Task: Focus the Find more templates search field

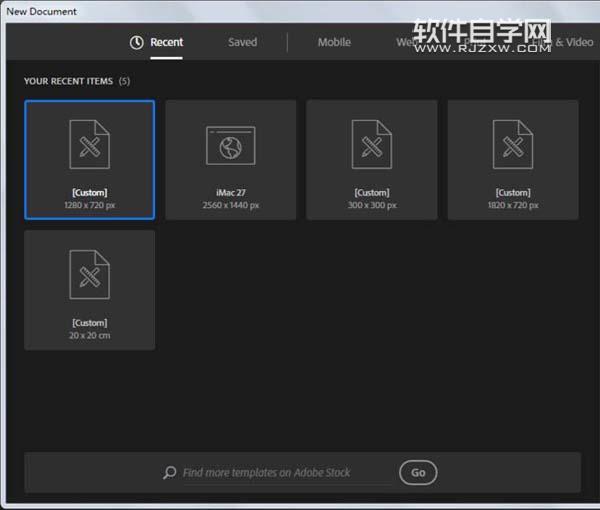Action: click(287, 473)
